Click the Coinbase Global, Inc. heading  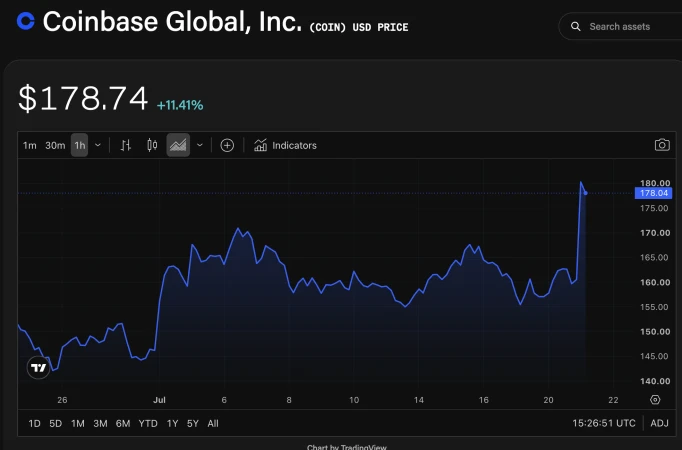(172, 22)
